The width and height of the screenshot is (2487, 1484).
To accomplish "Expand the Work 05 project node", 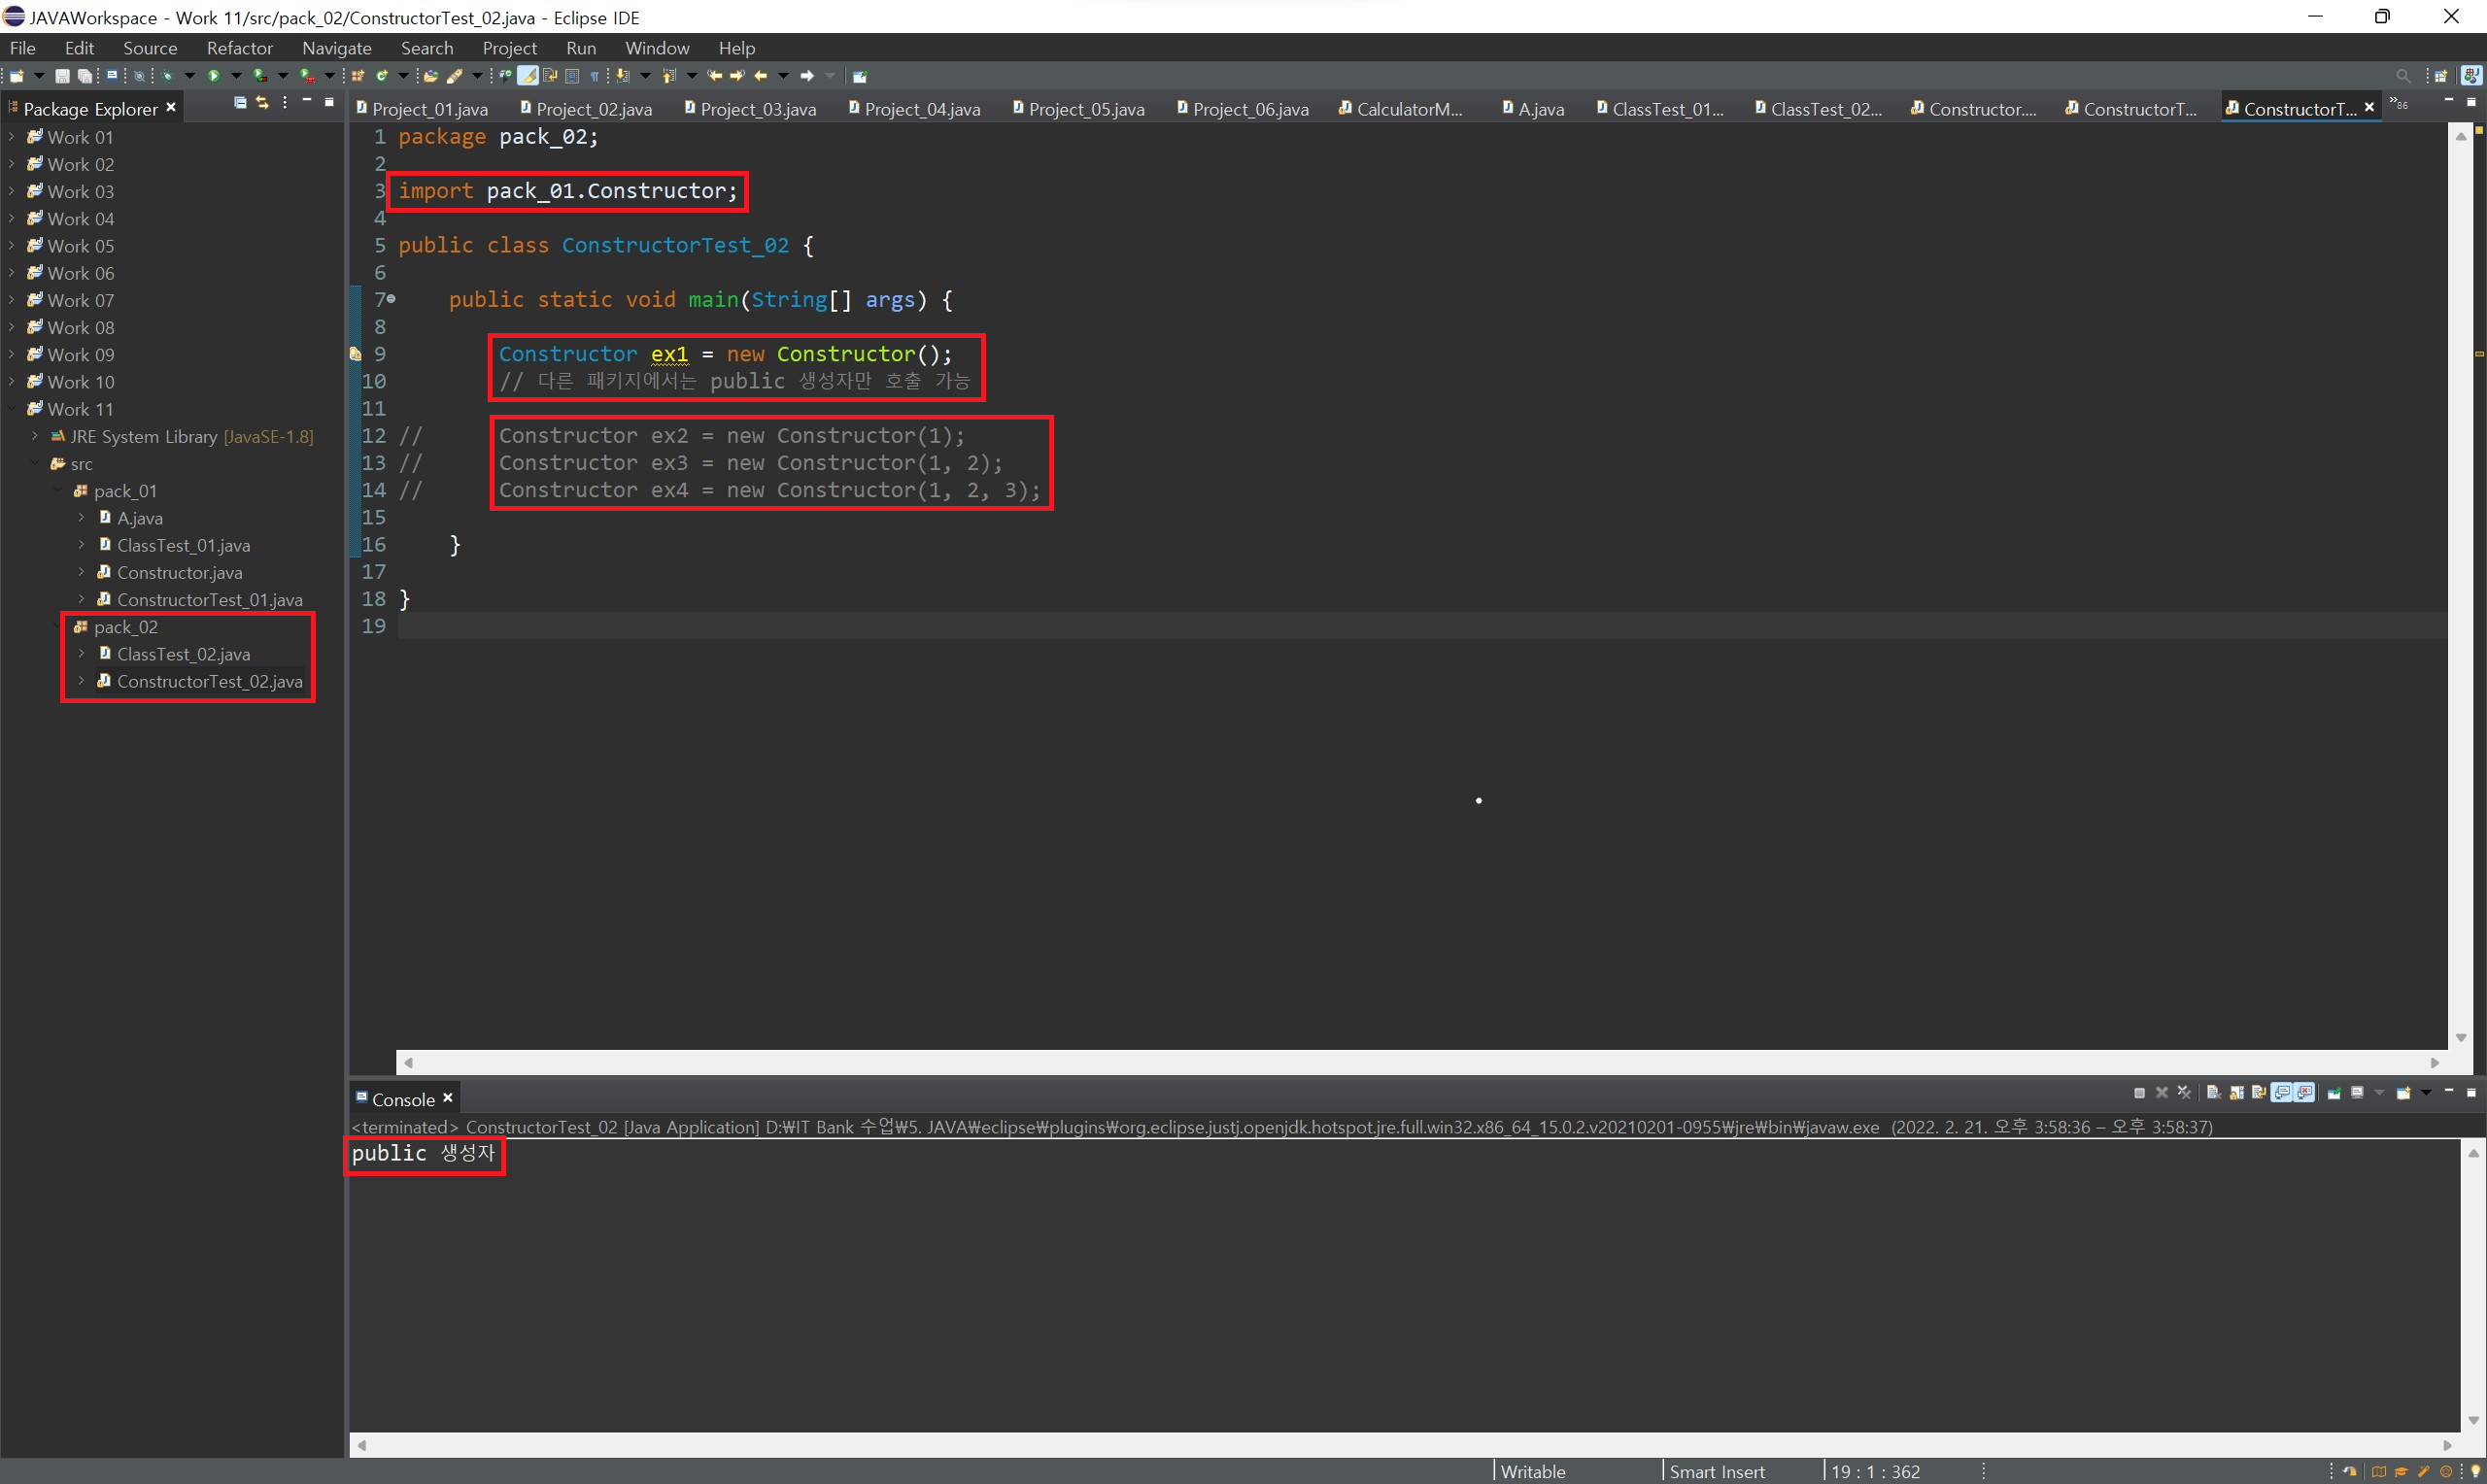I will (x=11, y=246).
